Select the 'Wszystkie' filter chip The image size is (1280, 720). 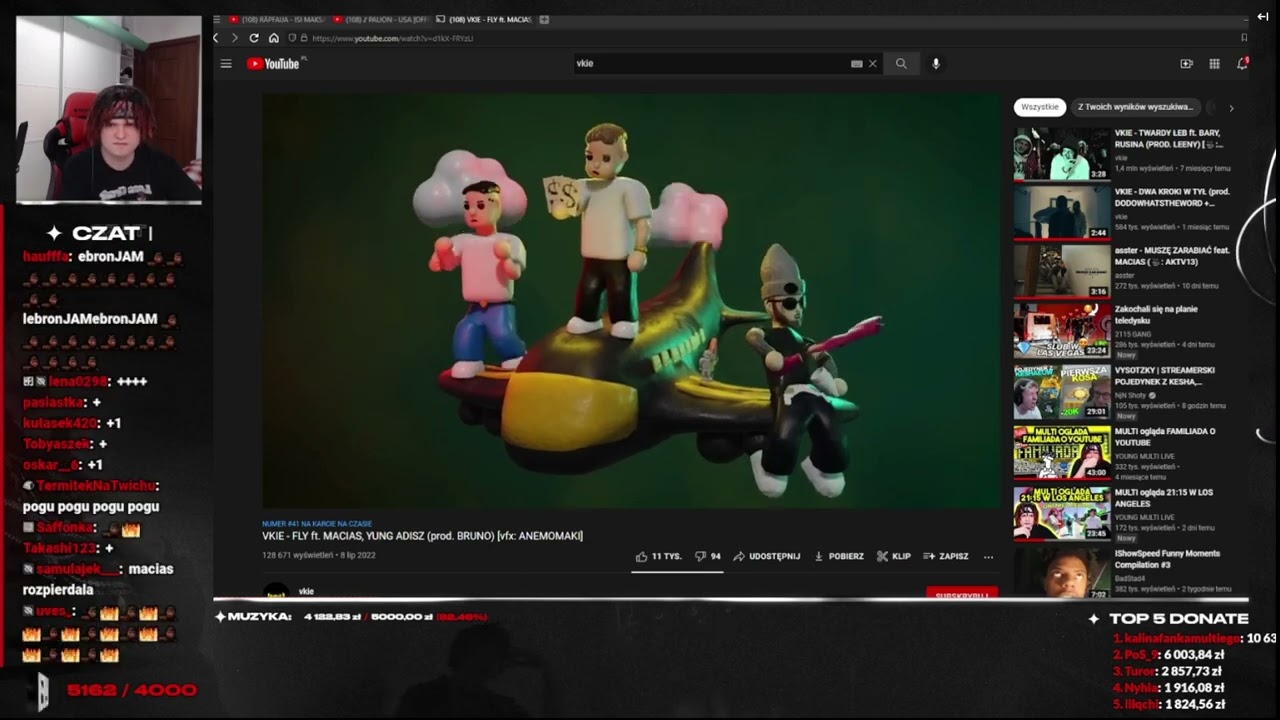tap(1040, 107)
